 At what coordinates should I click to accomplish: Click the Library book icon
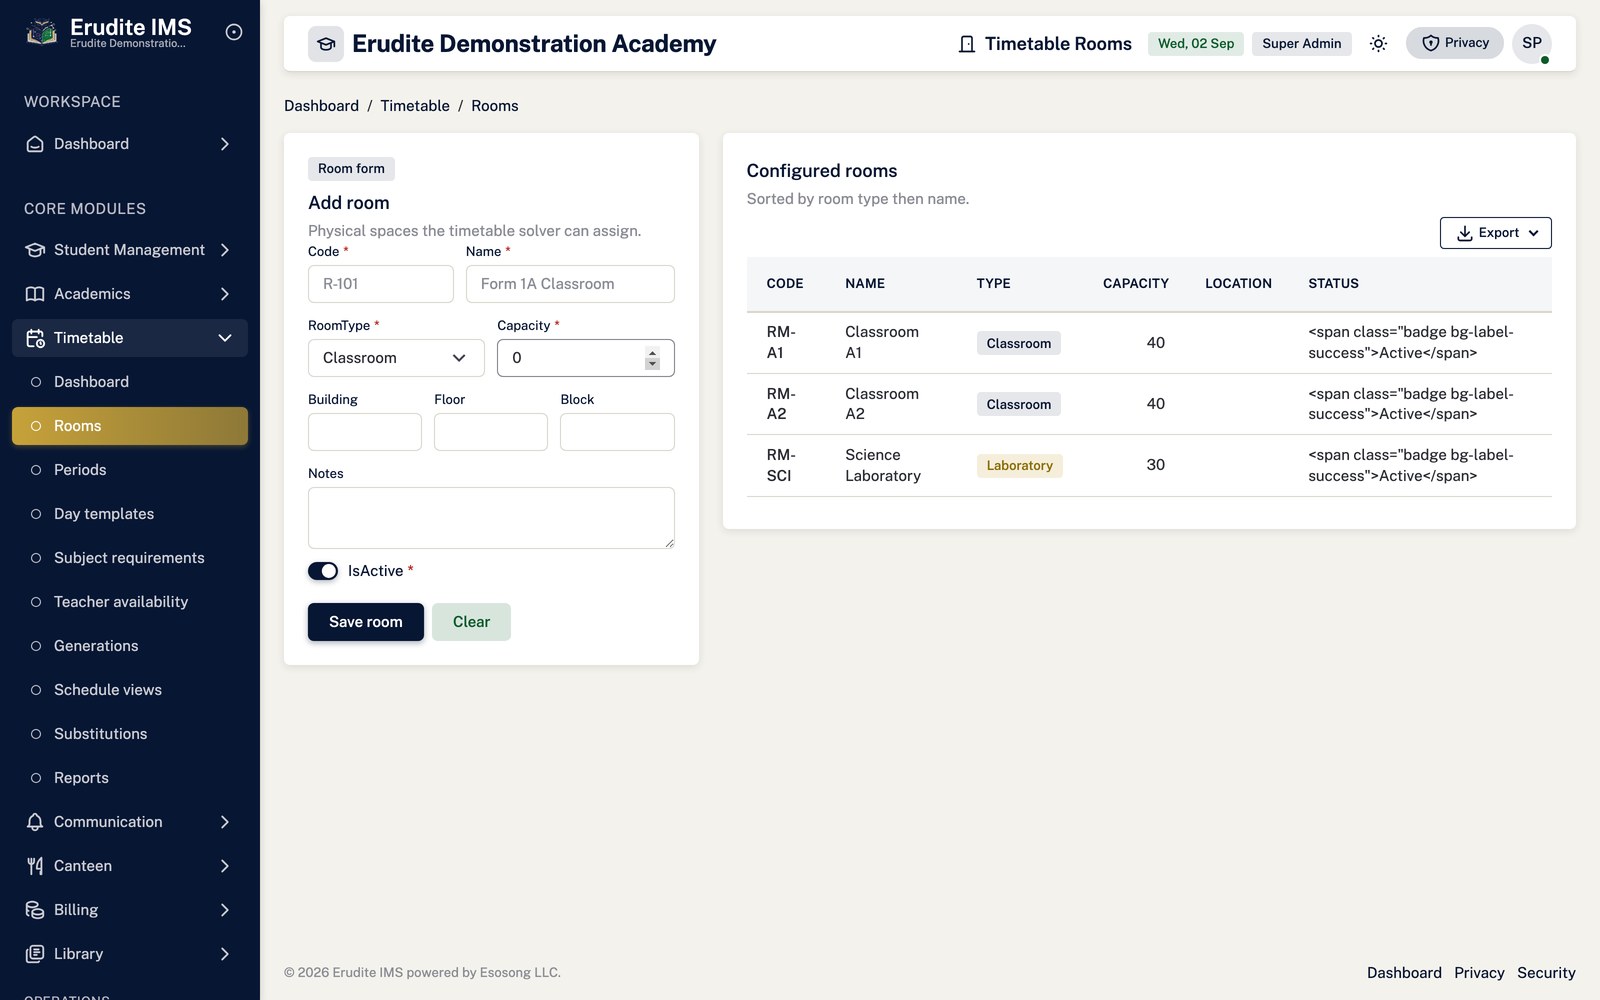pyautogui.click(x=35, y=954)
